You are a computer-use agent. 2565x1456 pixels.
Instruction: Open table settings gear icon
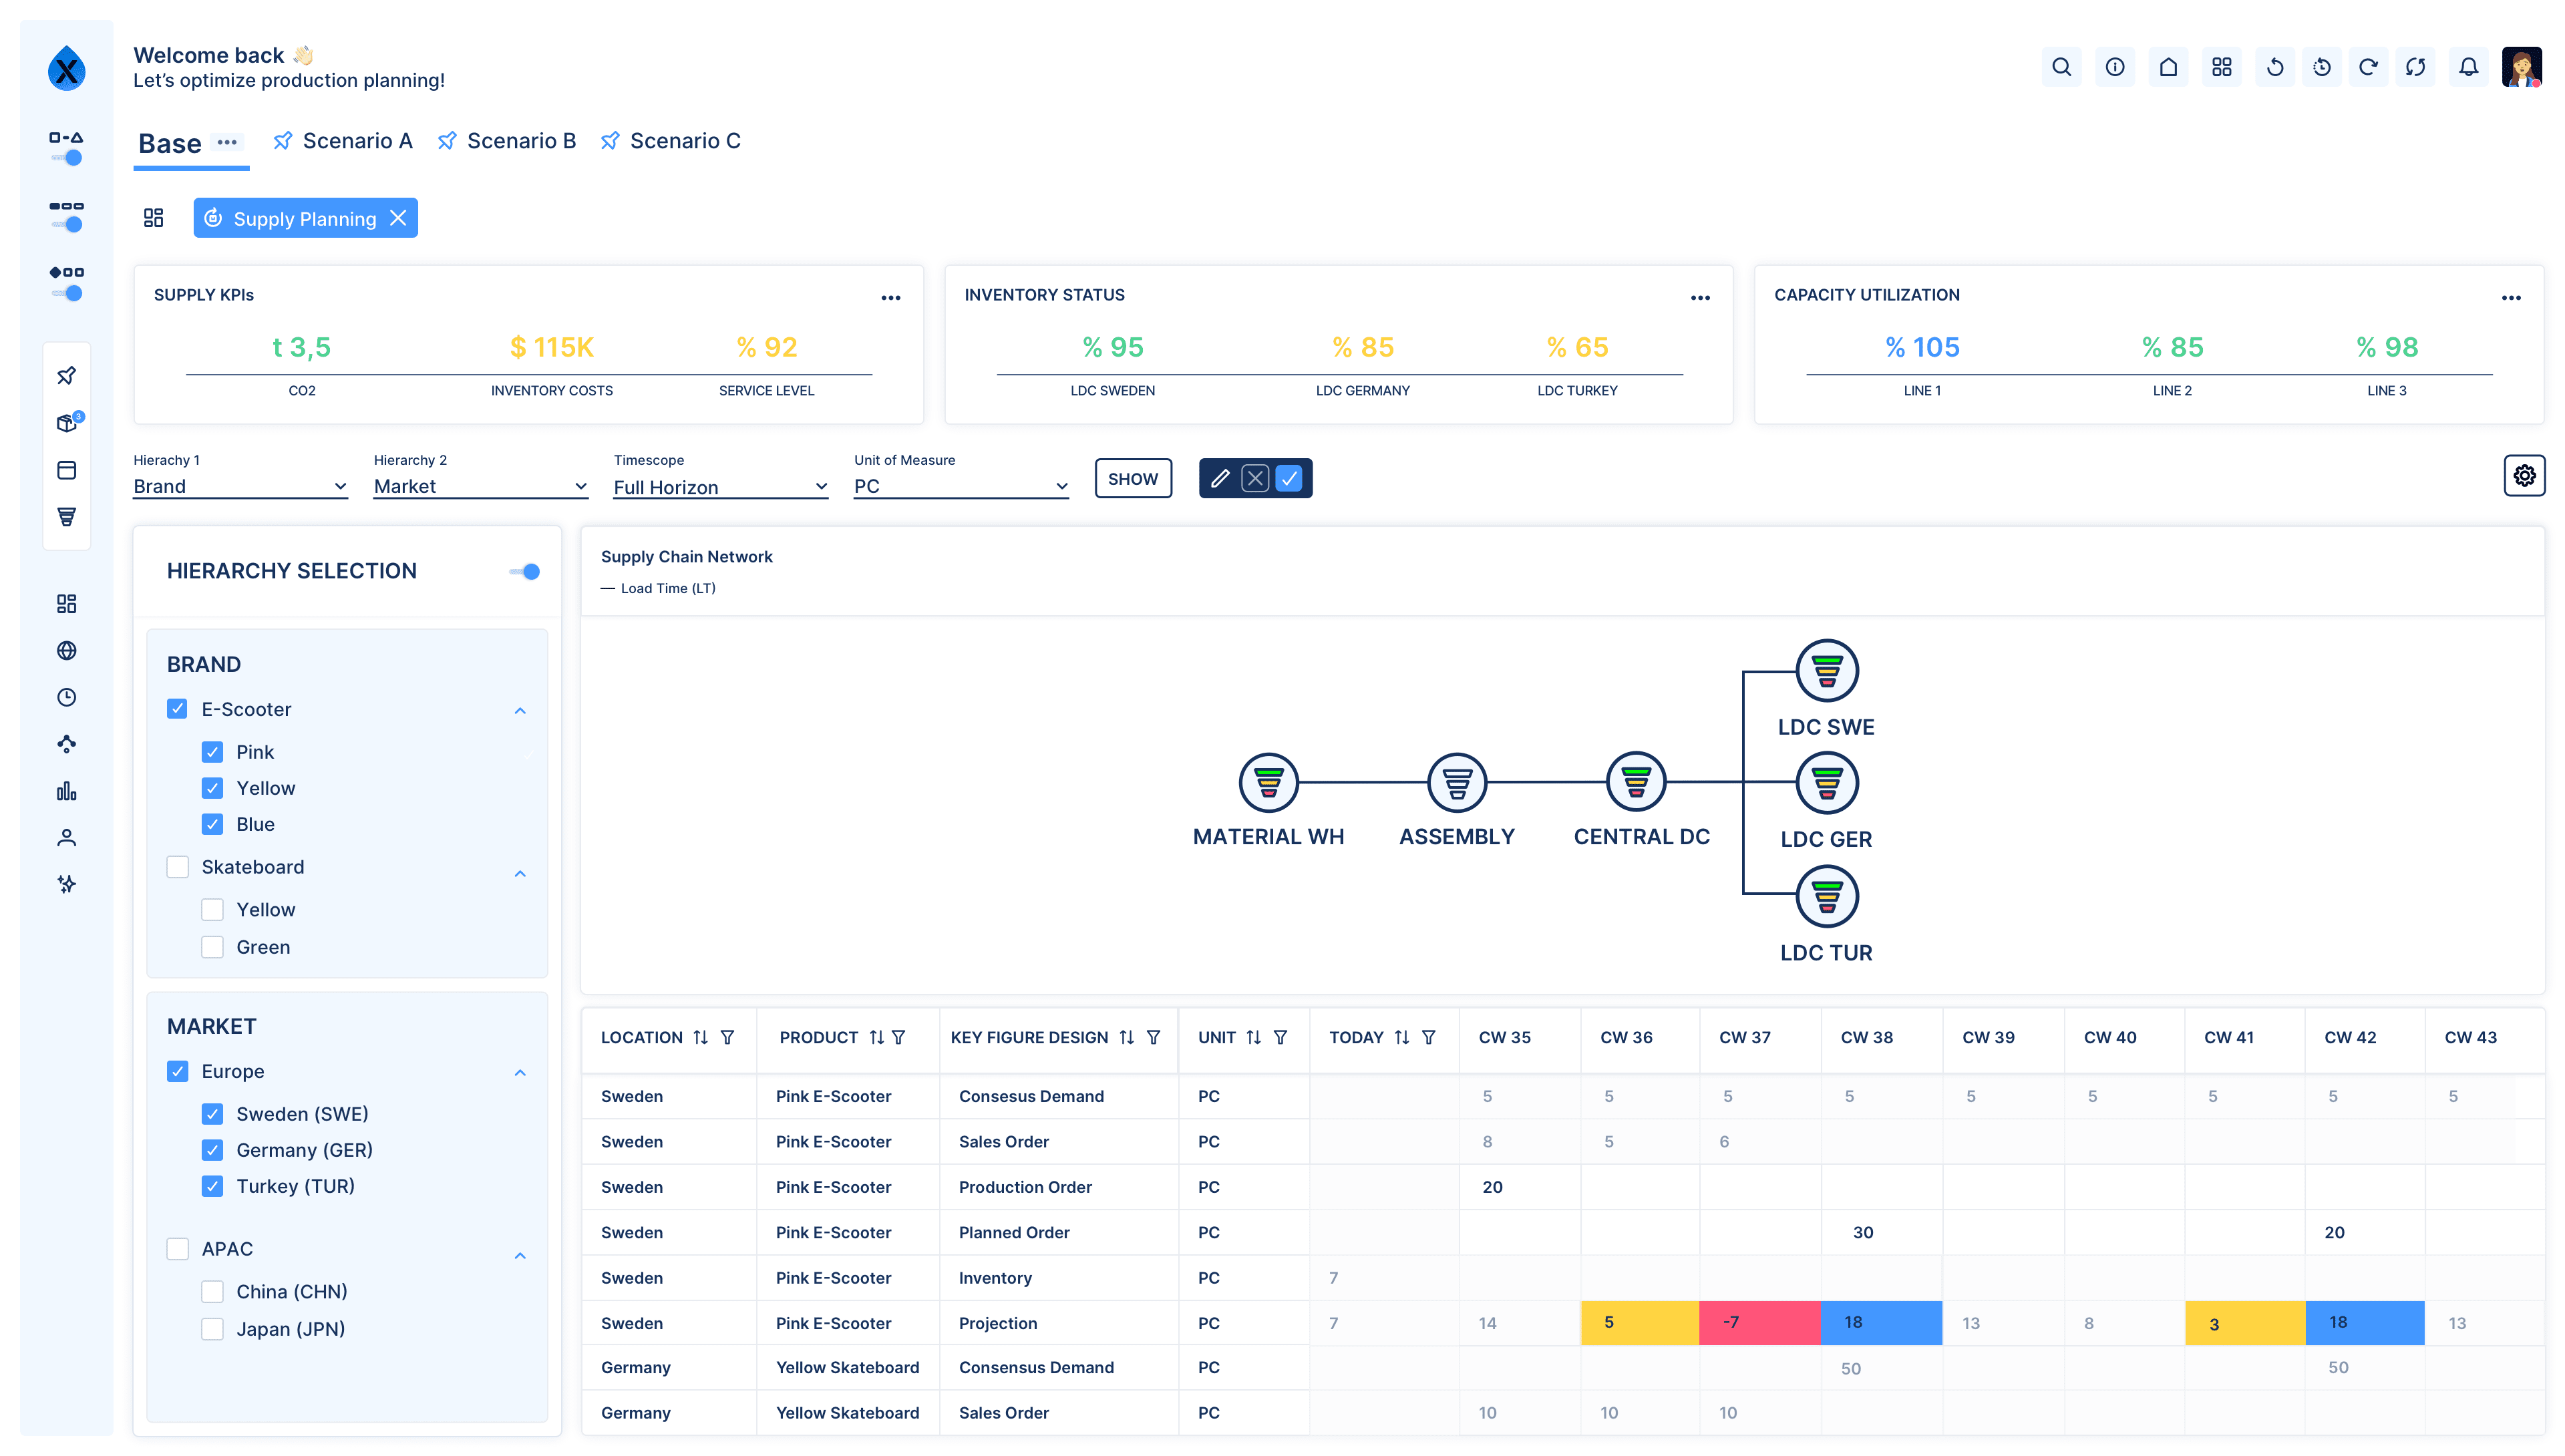[2524, 476]
